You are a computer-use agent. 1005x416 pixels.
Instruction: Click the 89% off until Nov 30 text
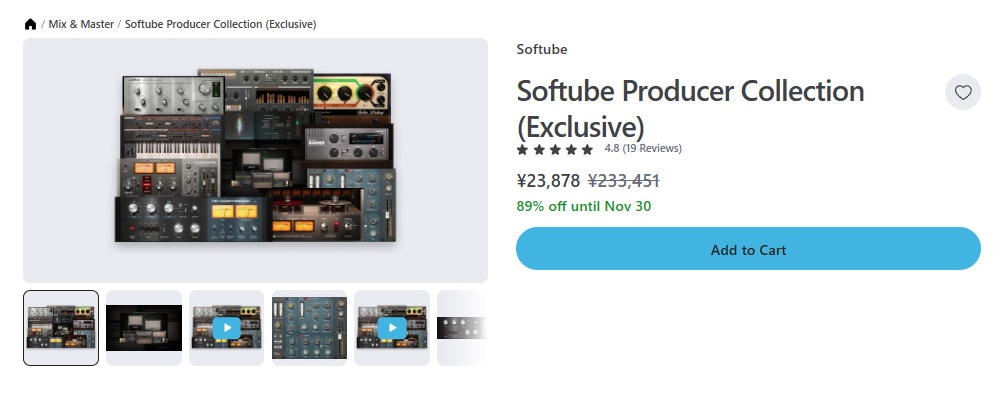coord(583,206)
